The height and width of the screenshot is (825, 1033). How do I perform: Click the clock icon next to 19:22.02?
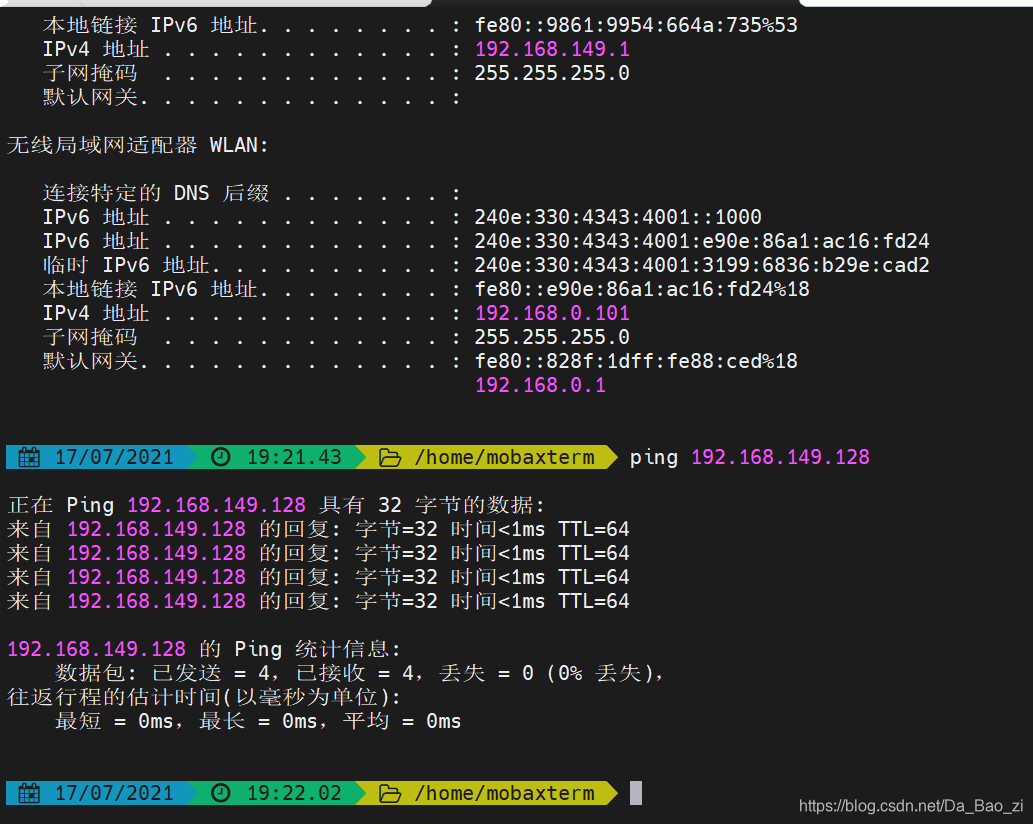[x=221, y=793]
